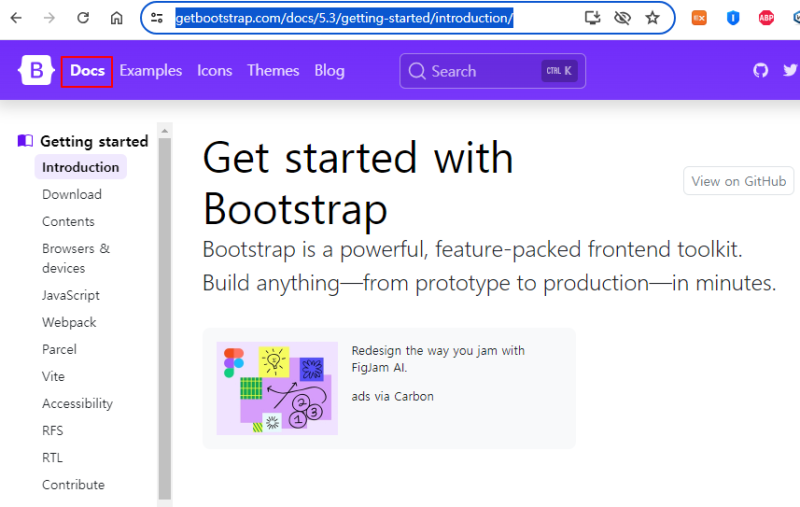Click the ABP extension icon
Viewport: 800px width, 507px height.
pyautogui.click(x=766, y=18)
